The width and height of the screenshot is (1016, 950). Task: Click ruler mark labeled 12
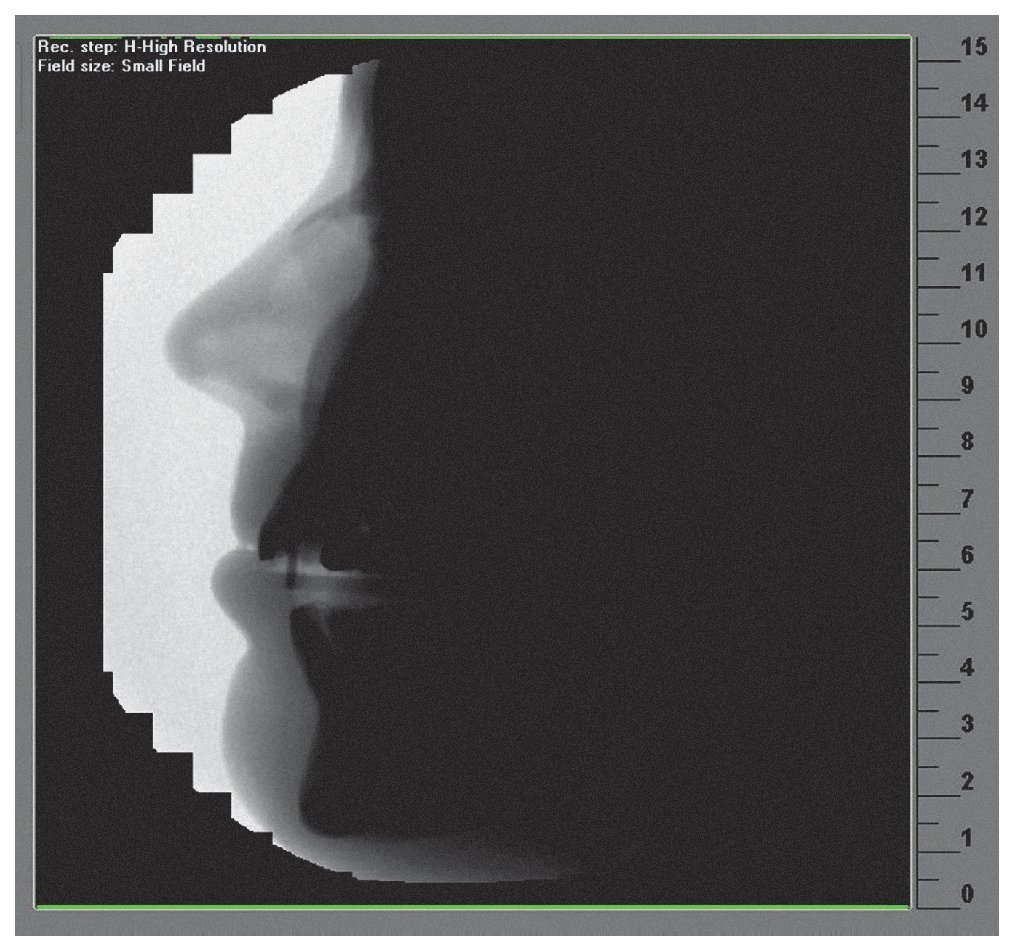click(971, 217)
